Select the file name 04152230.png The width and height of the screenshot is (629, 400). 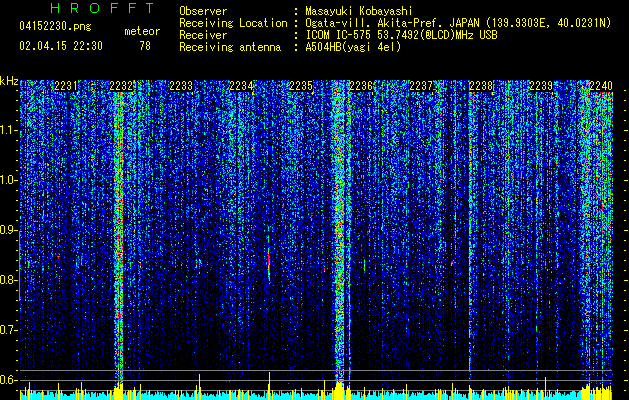coord(55,26)
